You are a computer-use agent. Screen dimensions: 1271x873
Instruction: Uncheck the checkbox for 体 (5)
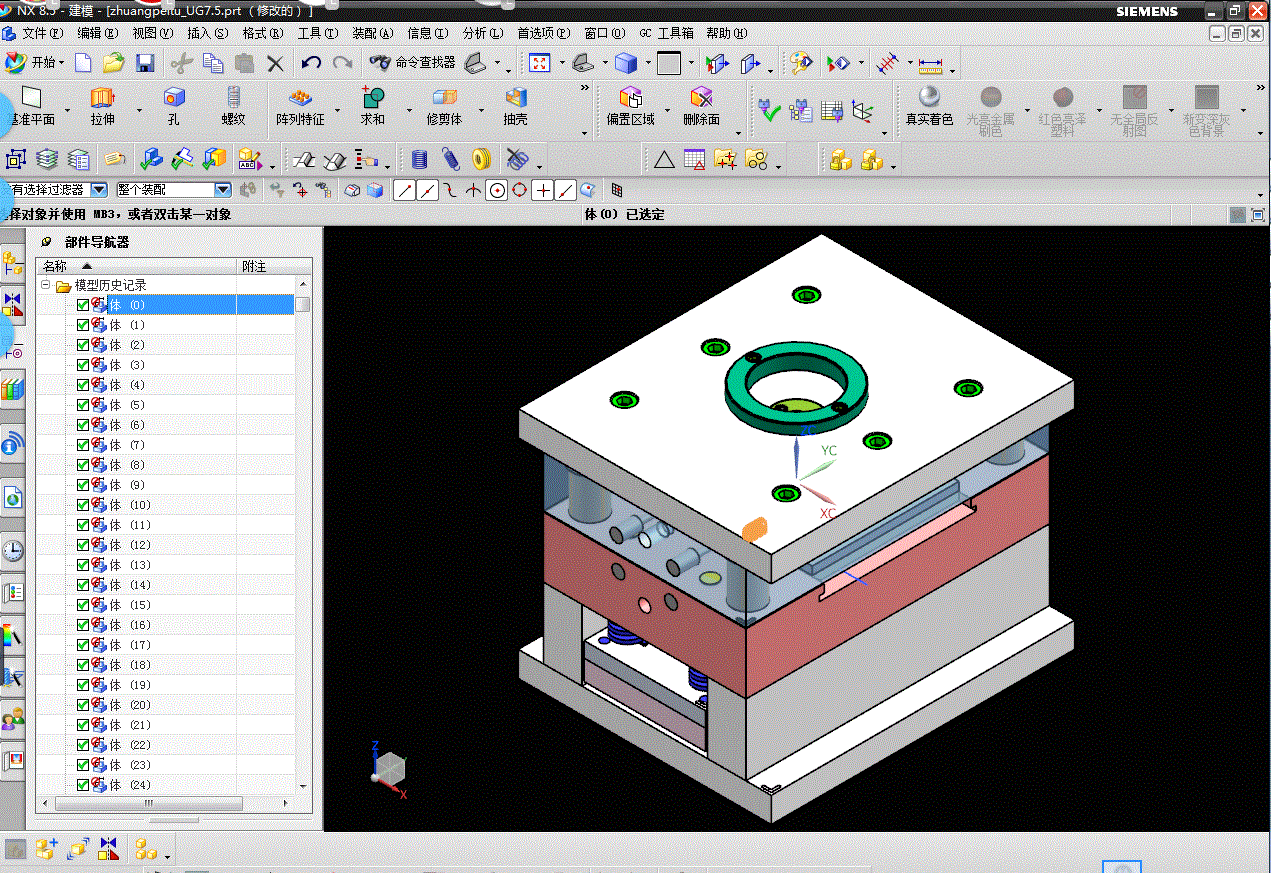pos(83,405)
